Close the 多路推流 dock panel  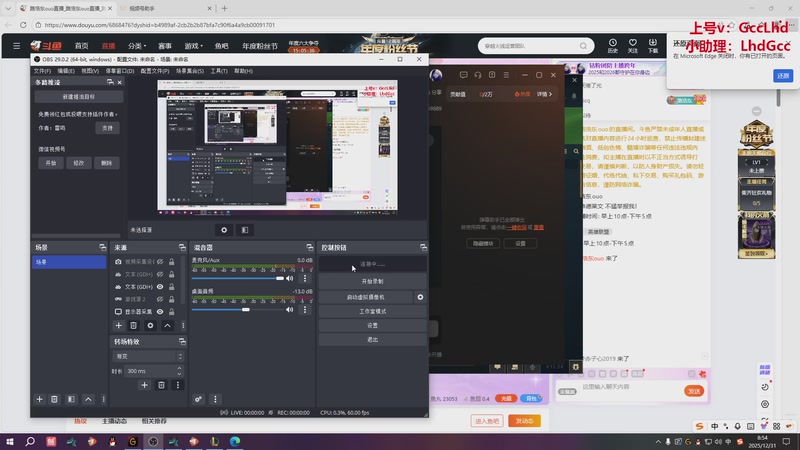[120, 82]
